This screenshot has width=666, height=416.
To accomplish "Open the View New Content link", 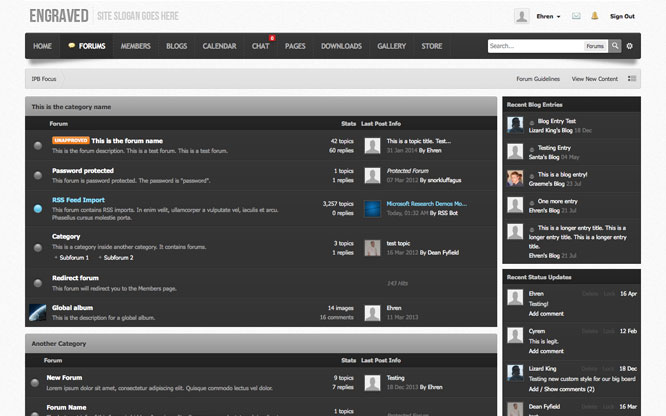I will (594, 78).
